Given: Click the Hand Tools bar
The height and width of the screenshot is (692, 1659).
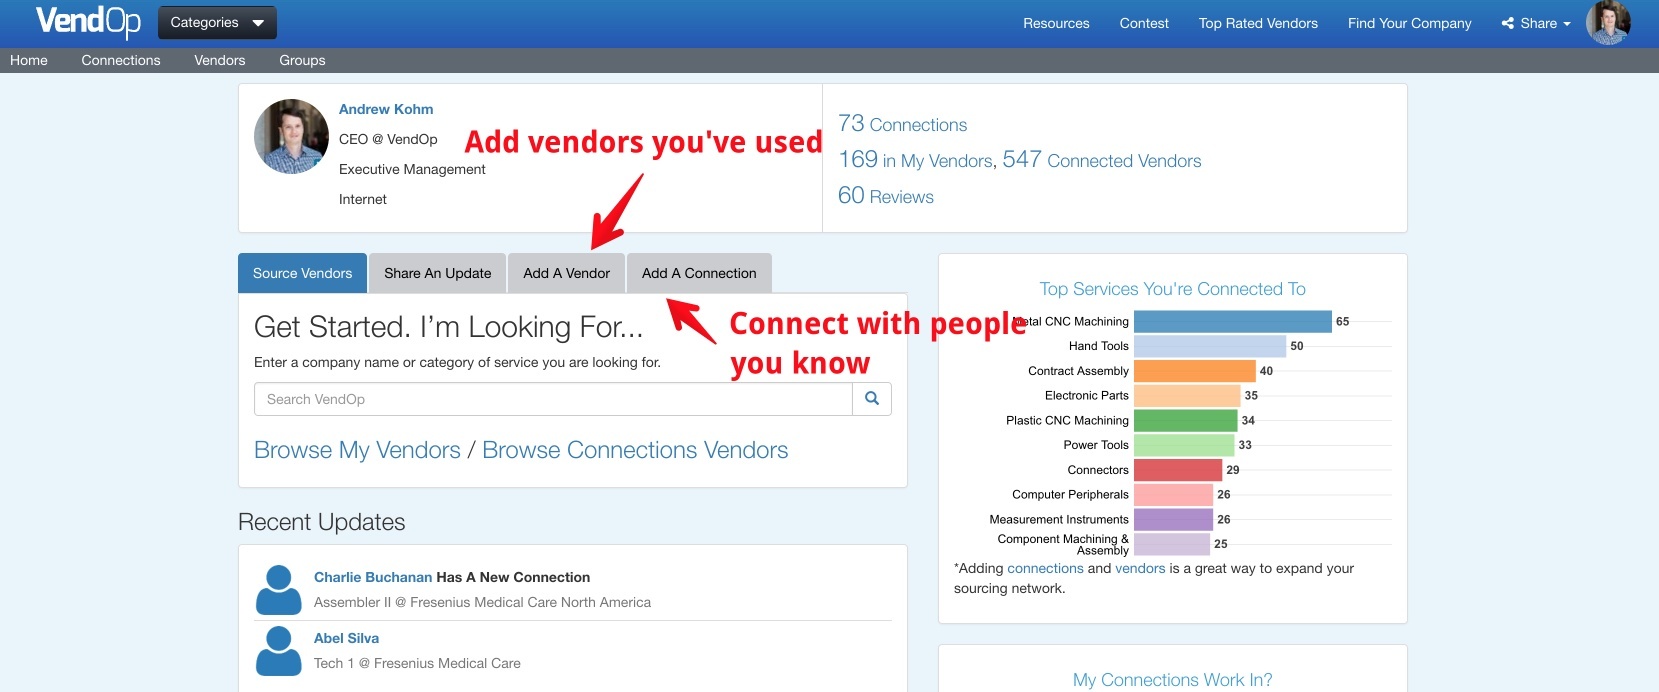Looking at the screenshot, I should (1210, 346).
